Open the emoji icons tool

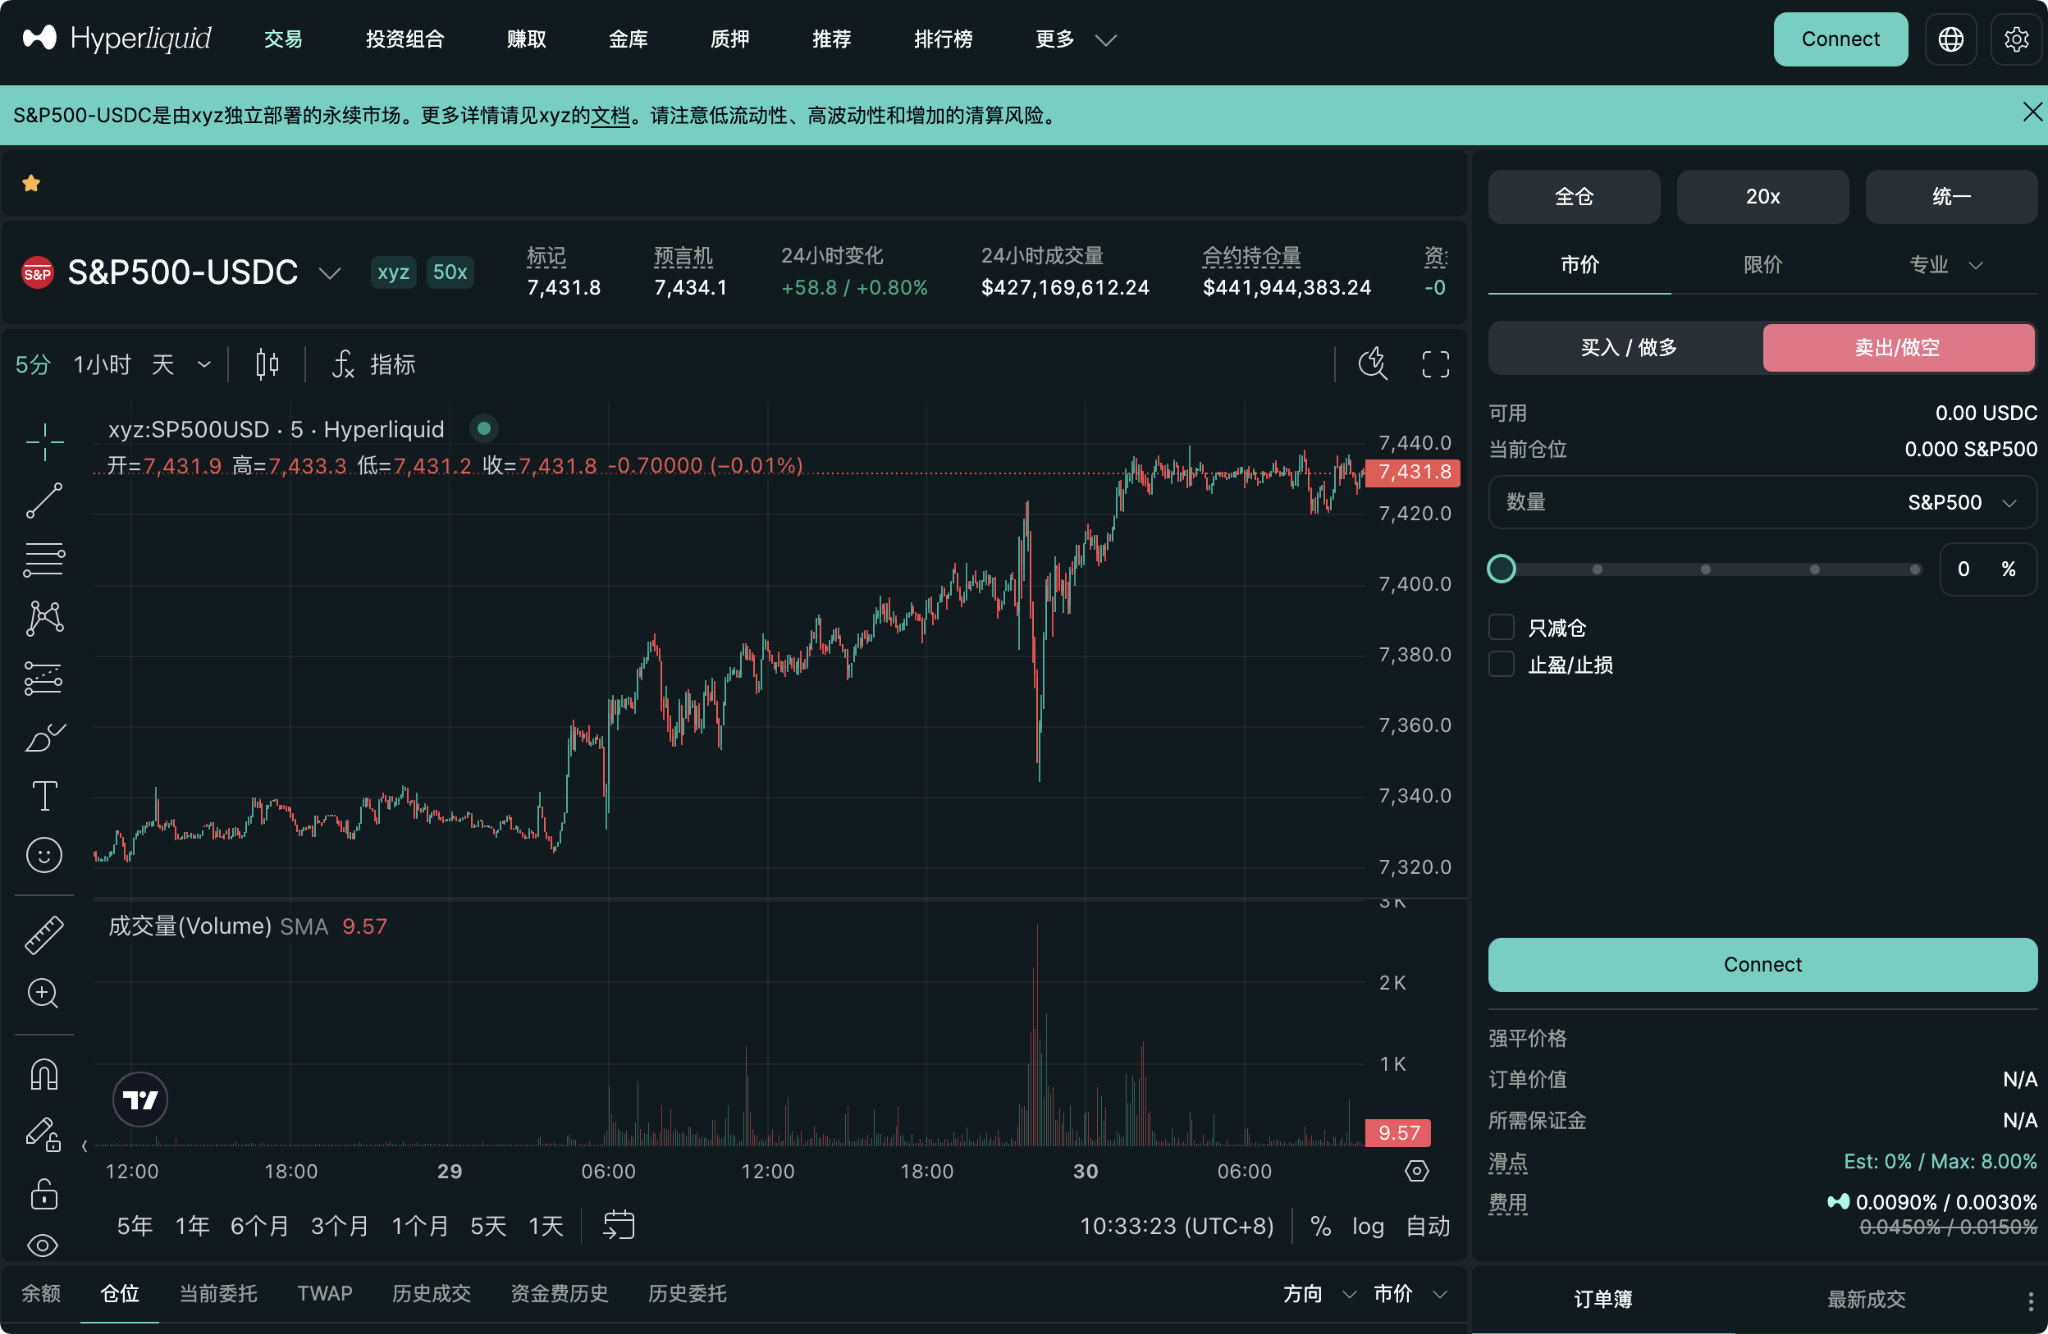click(x=44, y=855)
